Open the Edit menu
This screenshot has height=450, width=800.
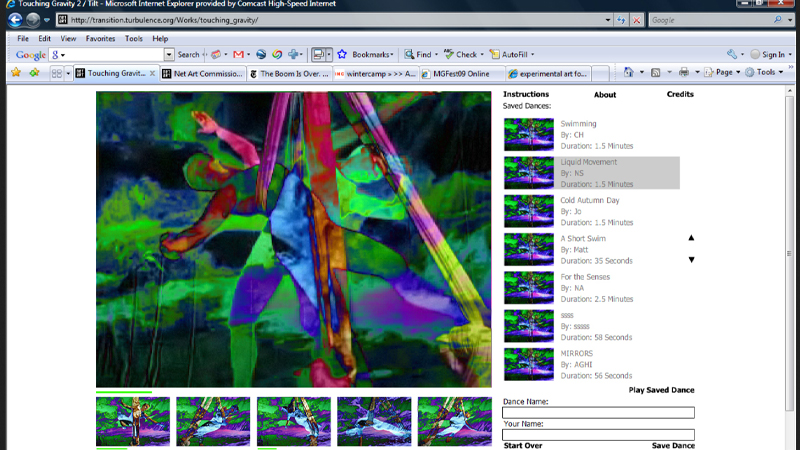44,38
